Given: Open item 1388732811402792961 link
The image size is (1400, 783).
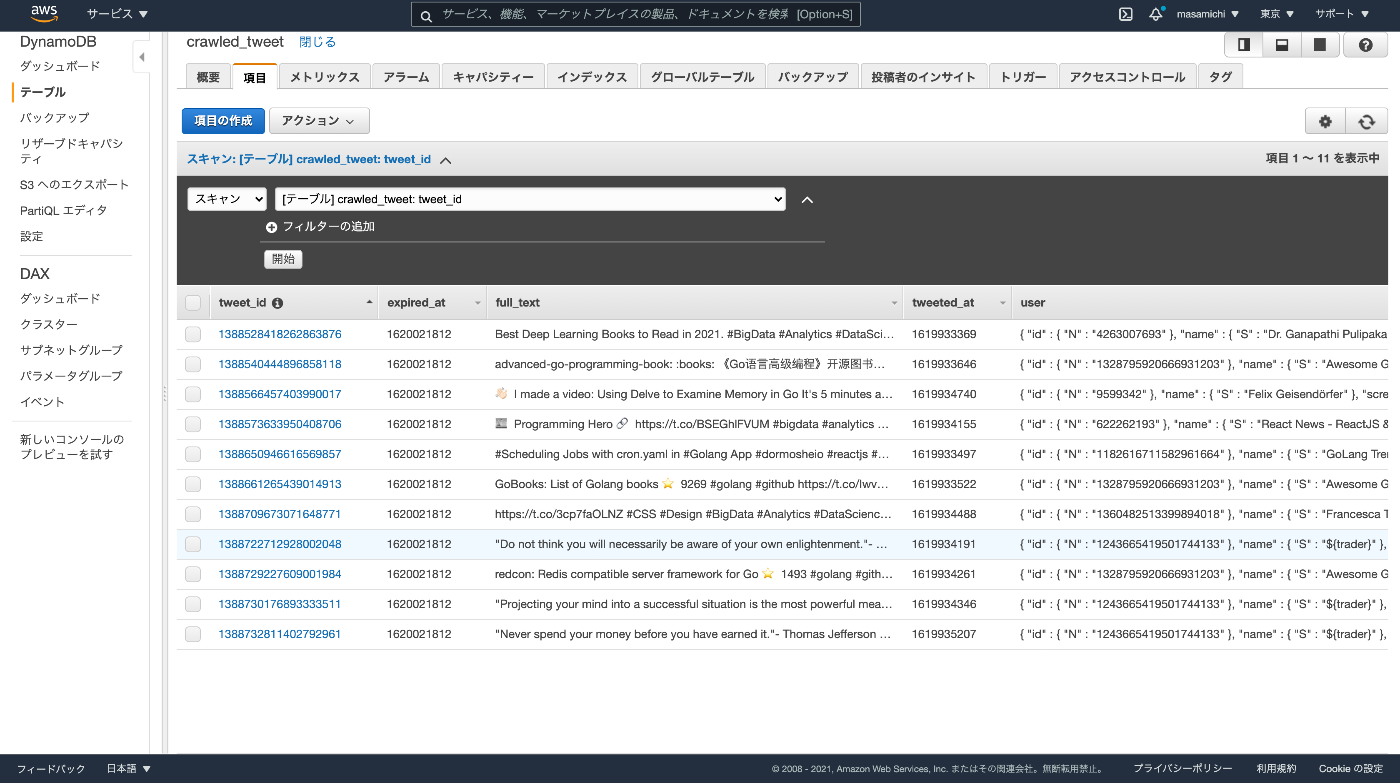Looking at the screenshot, I should pos(280,634).
